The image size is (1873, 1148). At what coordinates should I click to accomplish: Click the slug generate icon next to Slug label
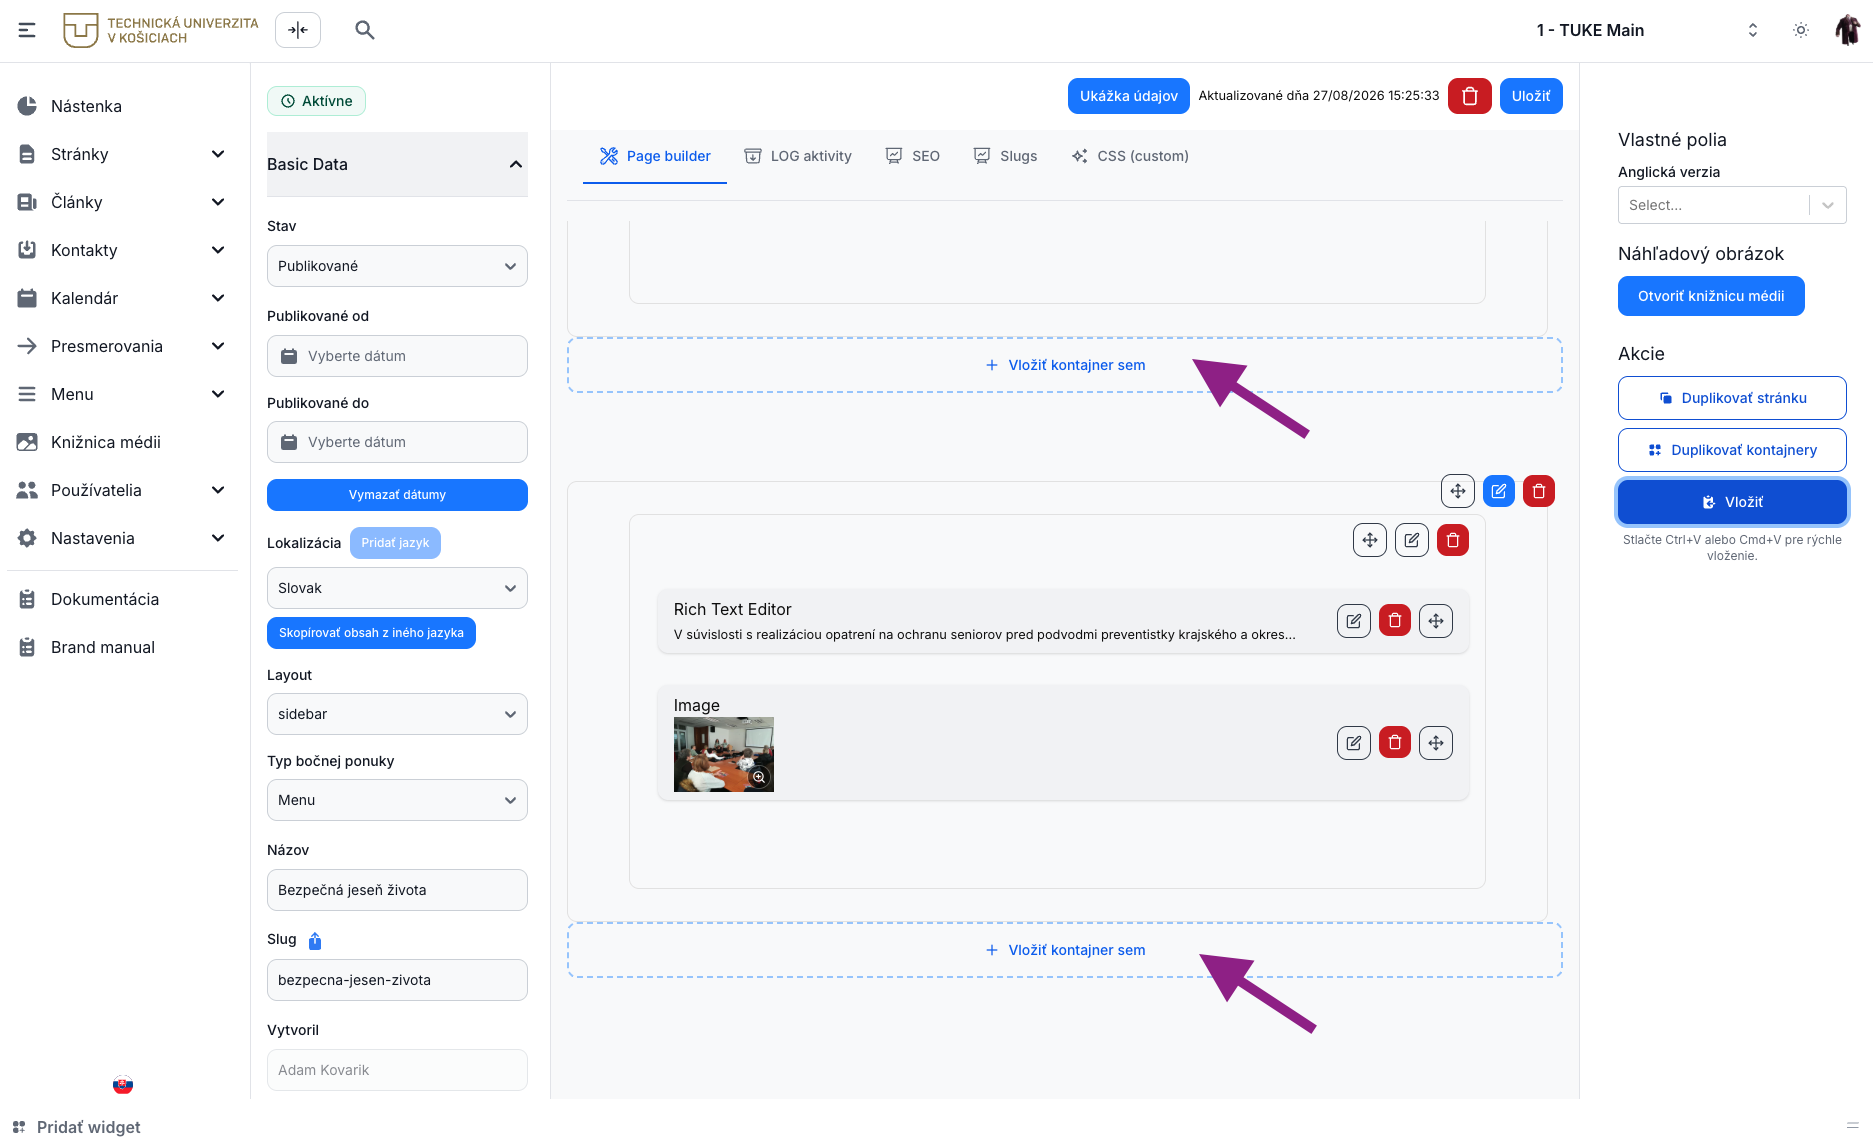[315, 940]
